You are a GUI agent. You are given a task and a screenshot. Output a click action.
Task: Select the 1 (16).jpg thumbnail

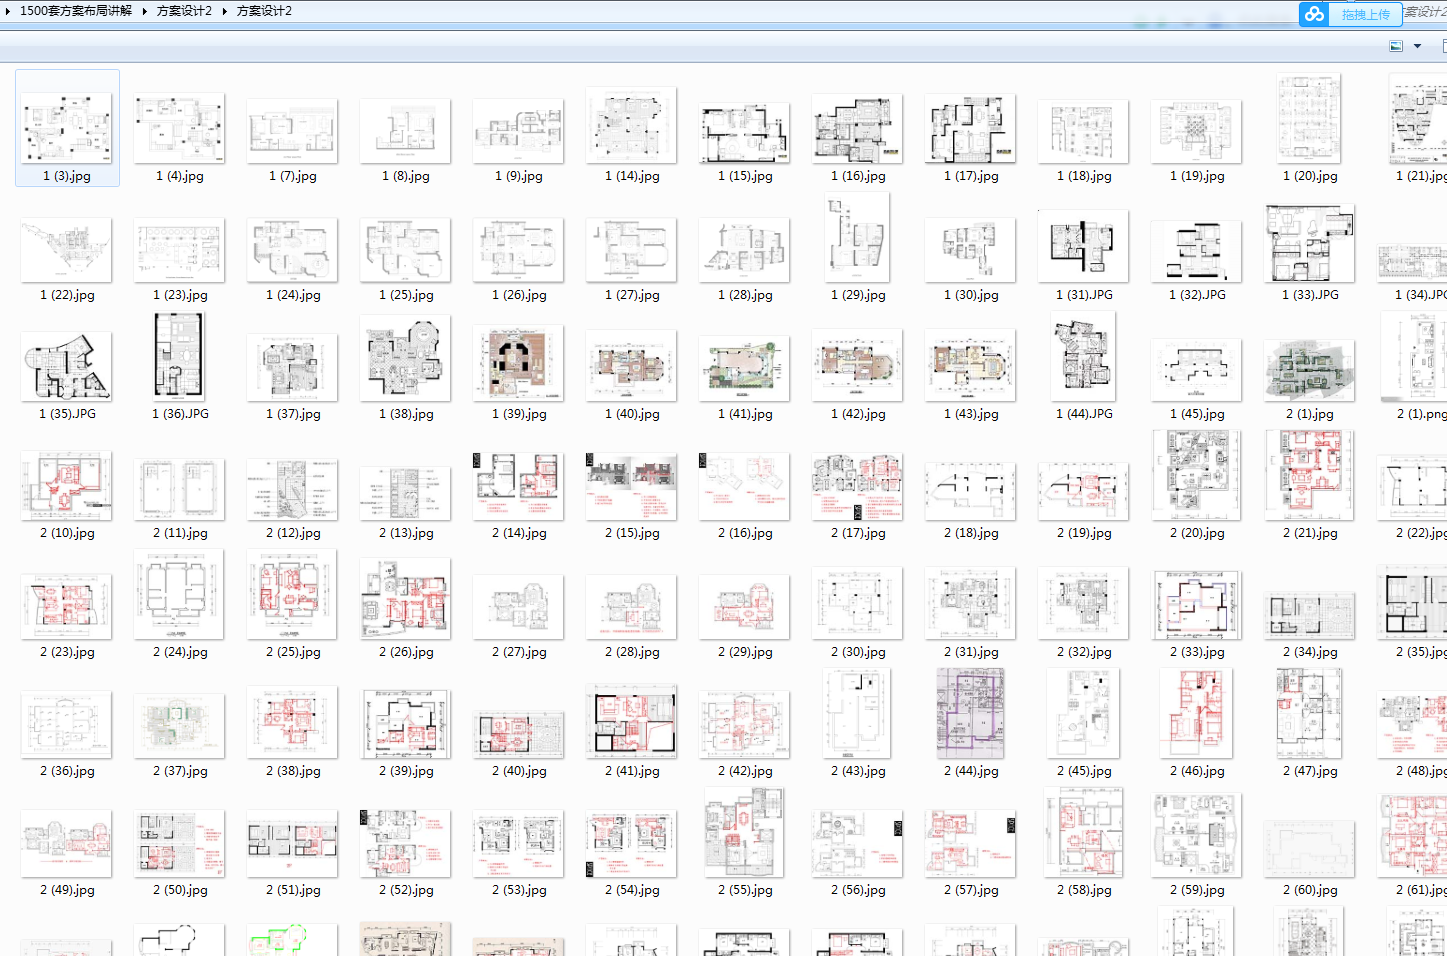click(x=858, y=129)
